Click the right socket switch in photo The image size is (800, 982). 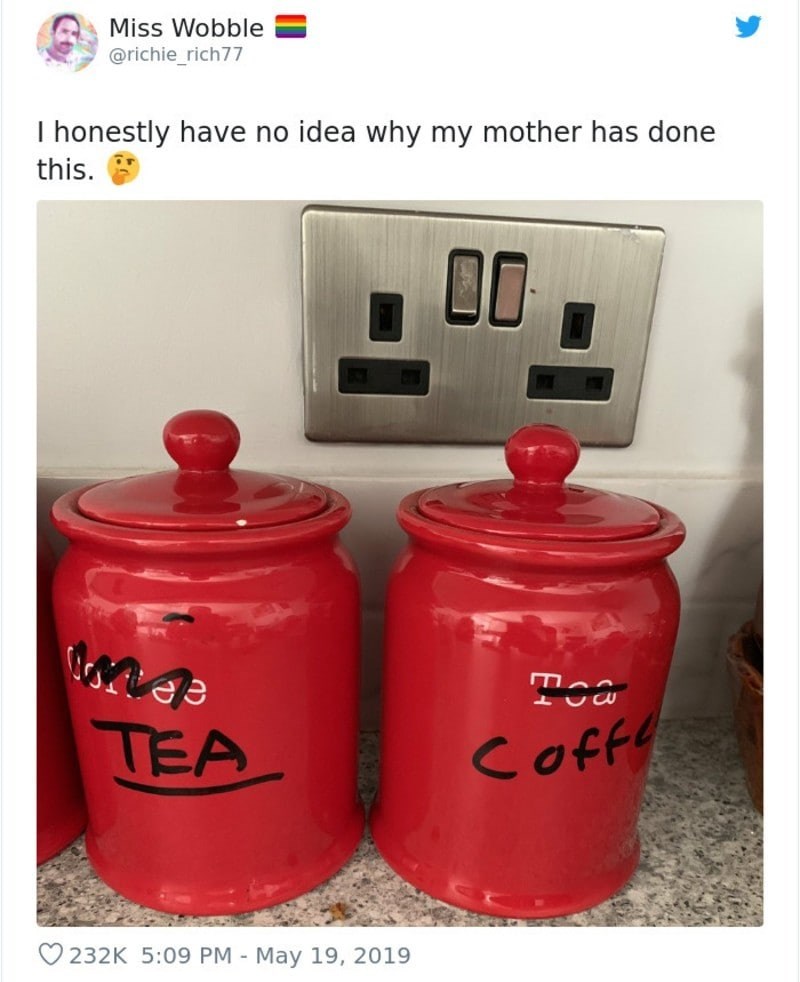[507, 289]
